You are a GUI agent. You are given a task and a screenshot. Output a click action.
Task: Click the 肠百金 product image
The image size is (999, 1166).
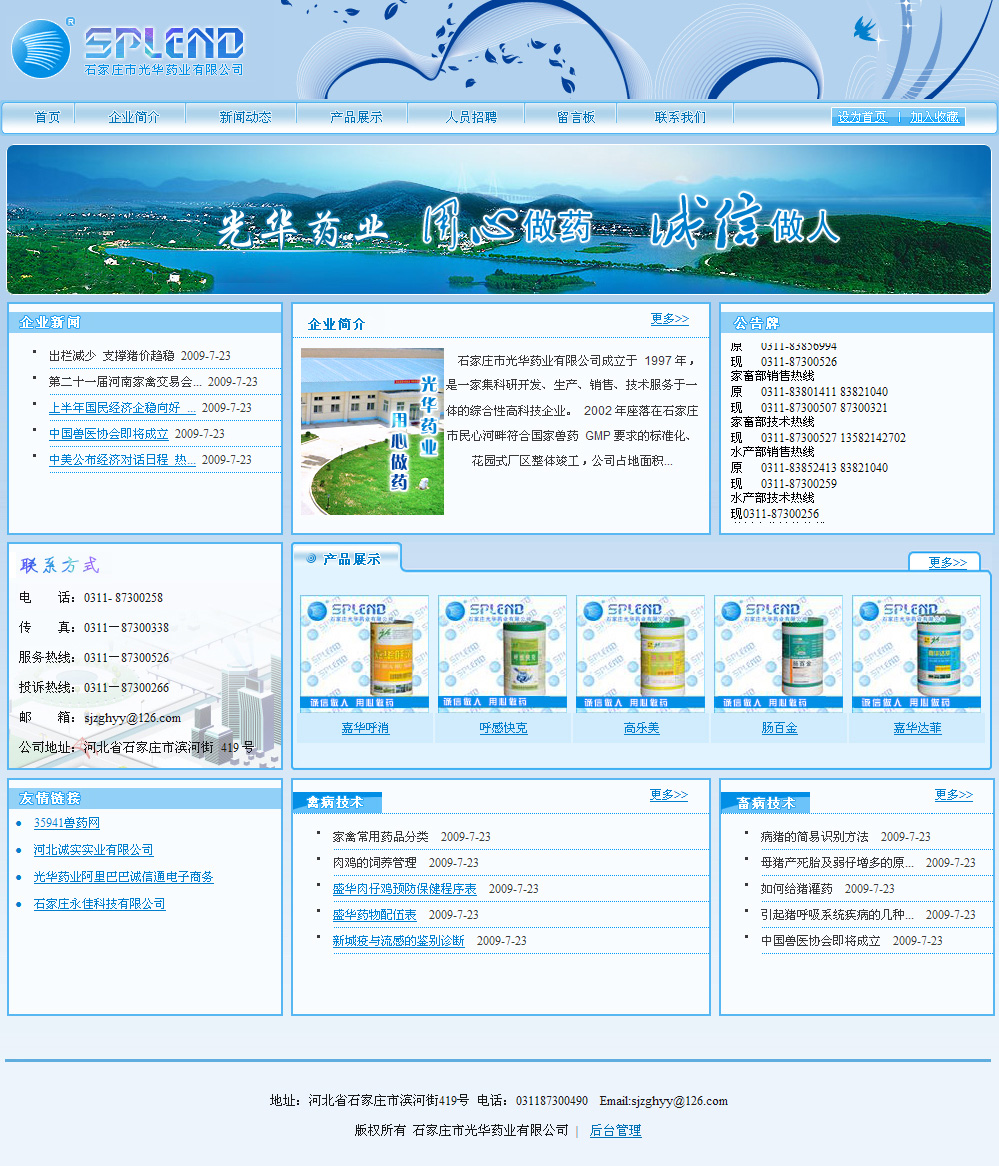pyautogui.click(x=778, y=652)
